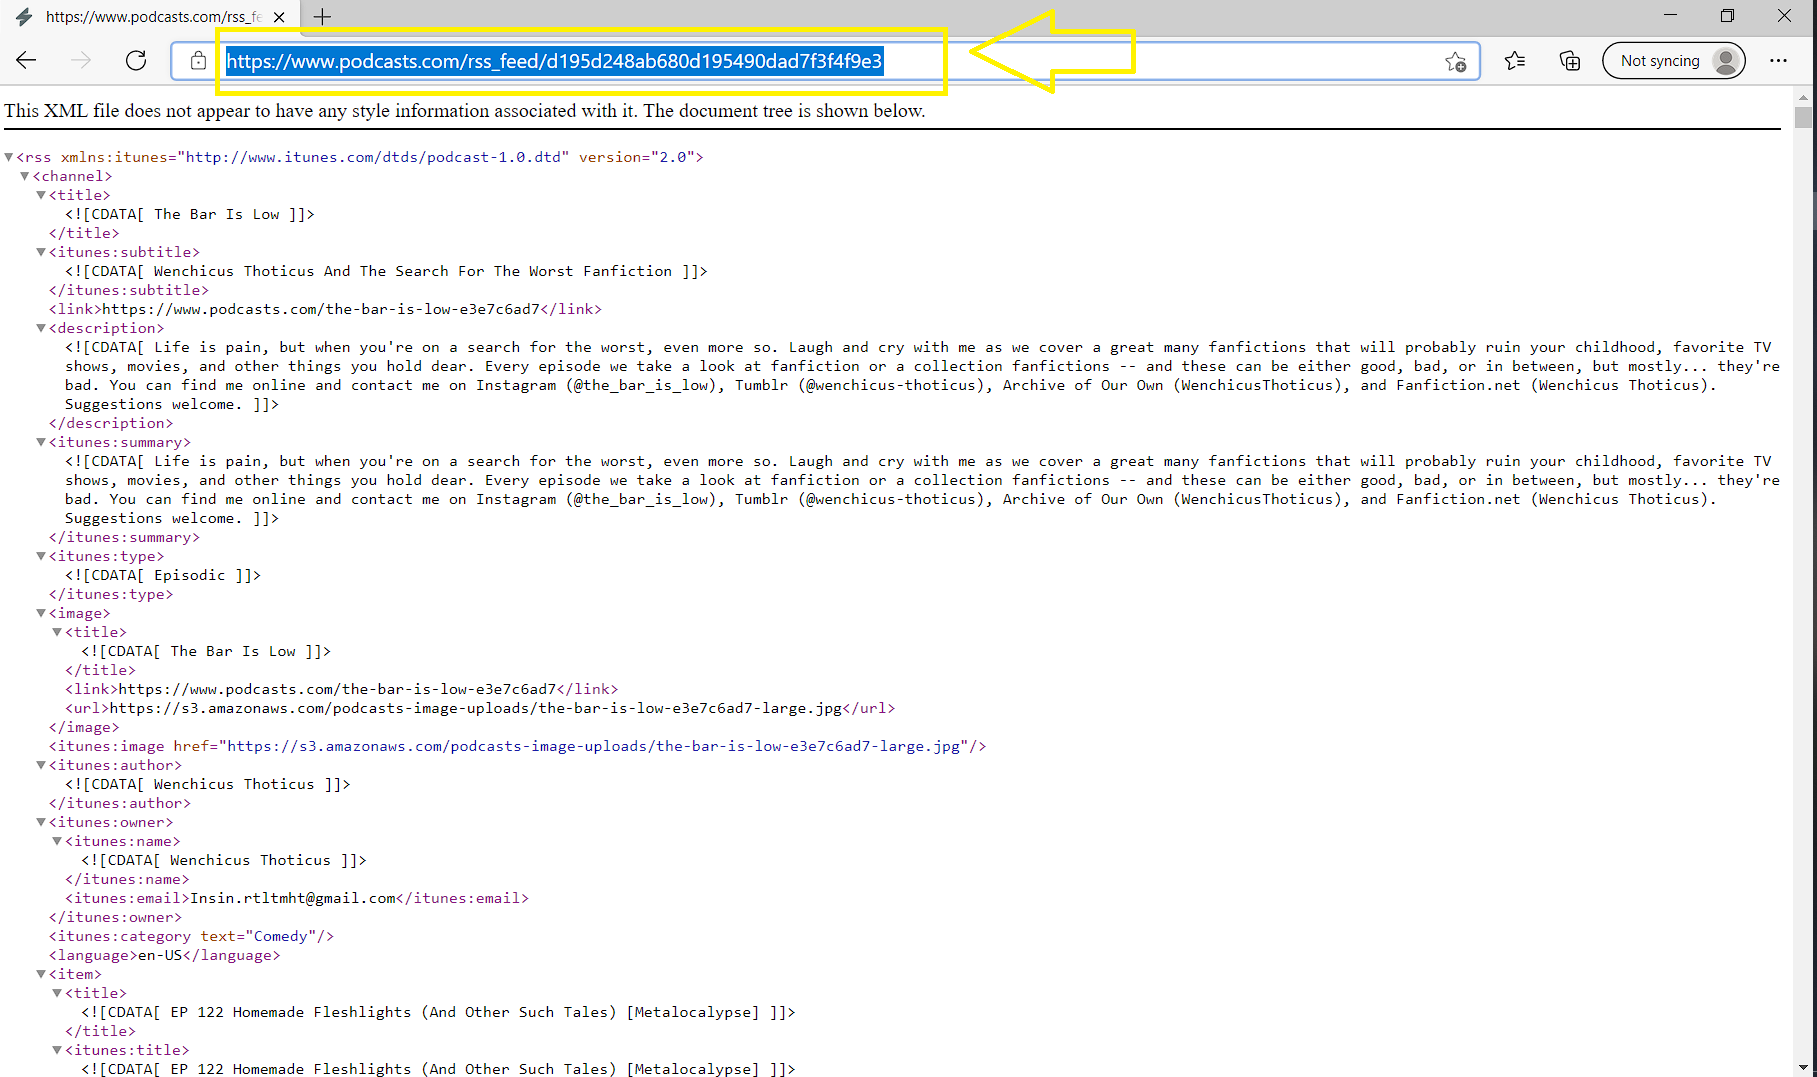
Task: Open Settings and more ellipsis menu
Action: coord(1778,61)
